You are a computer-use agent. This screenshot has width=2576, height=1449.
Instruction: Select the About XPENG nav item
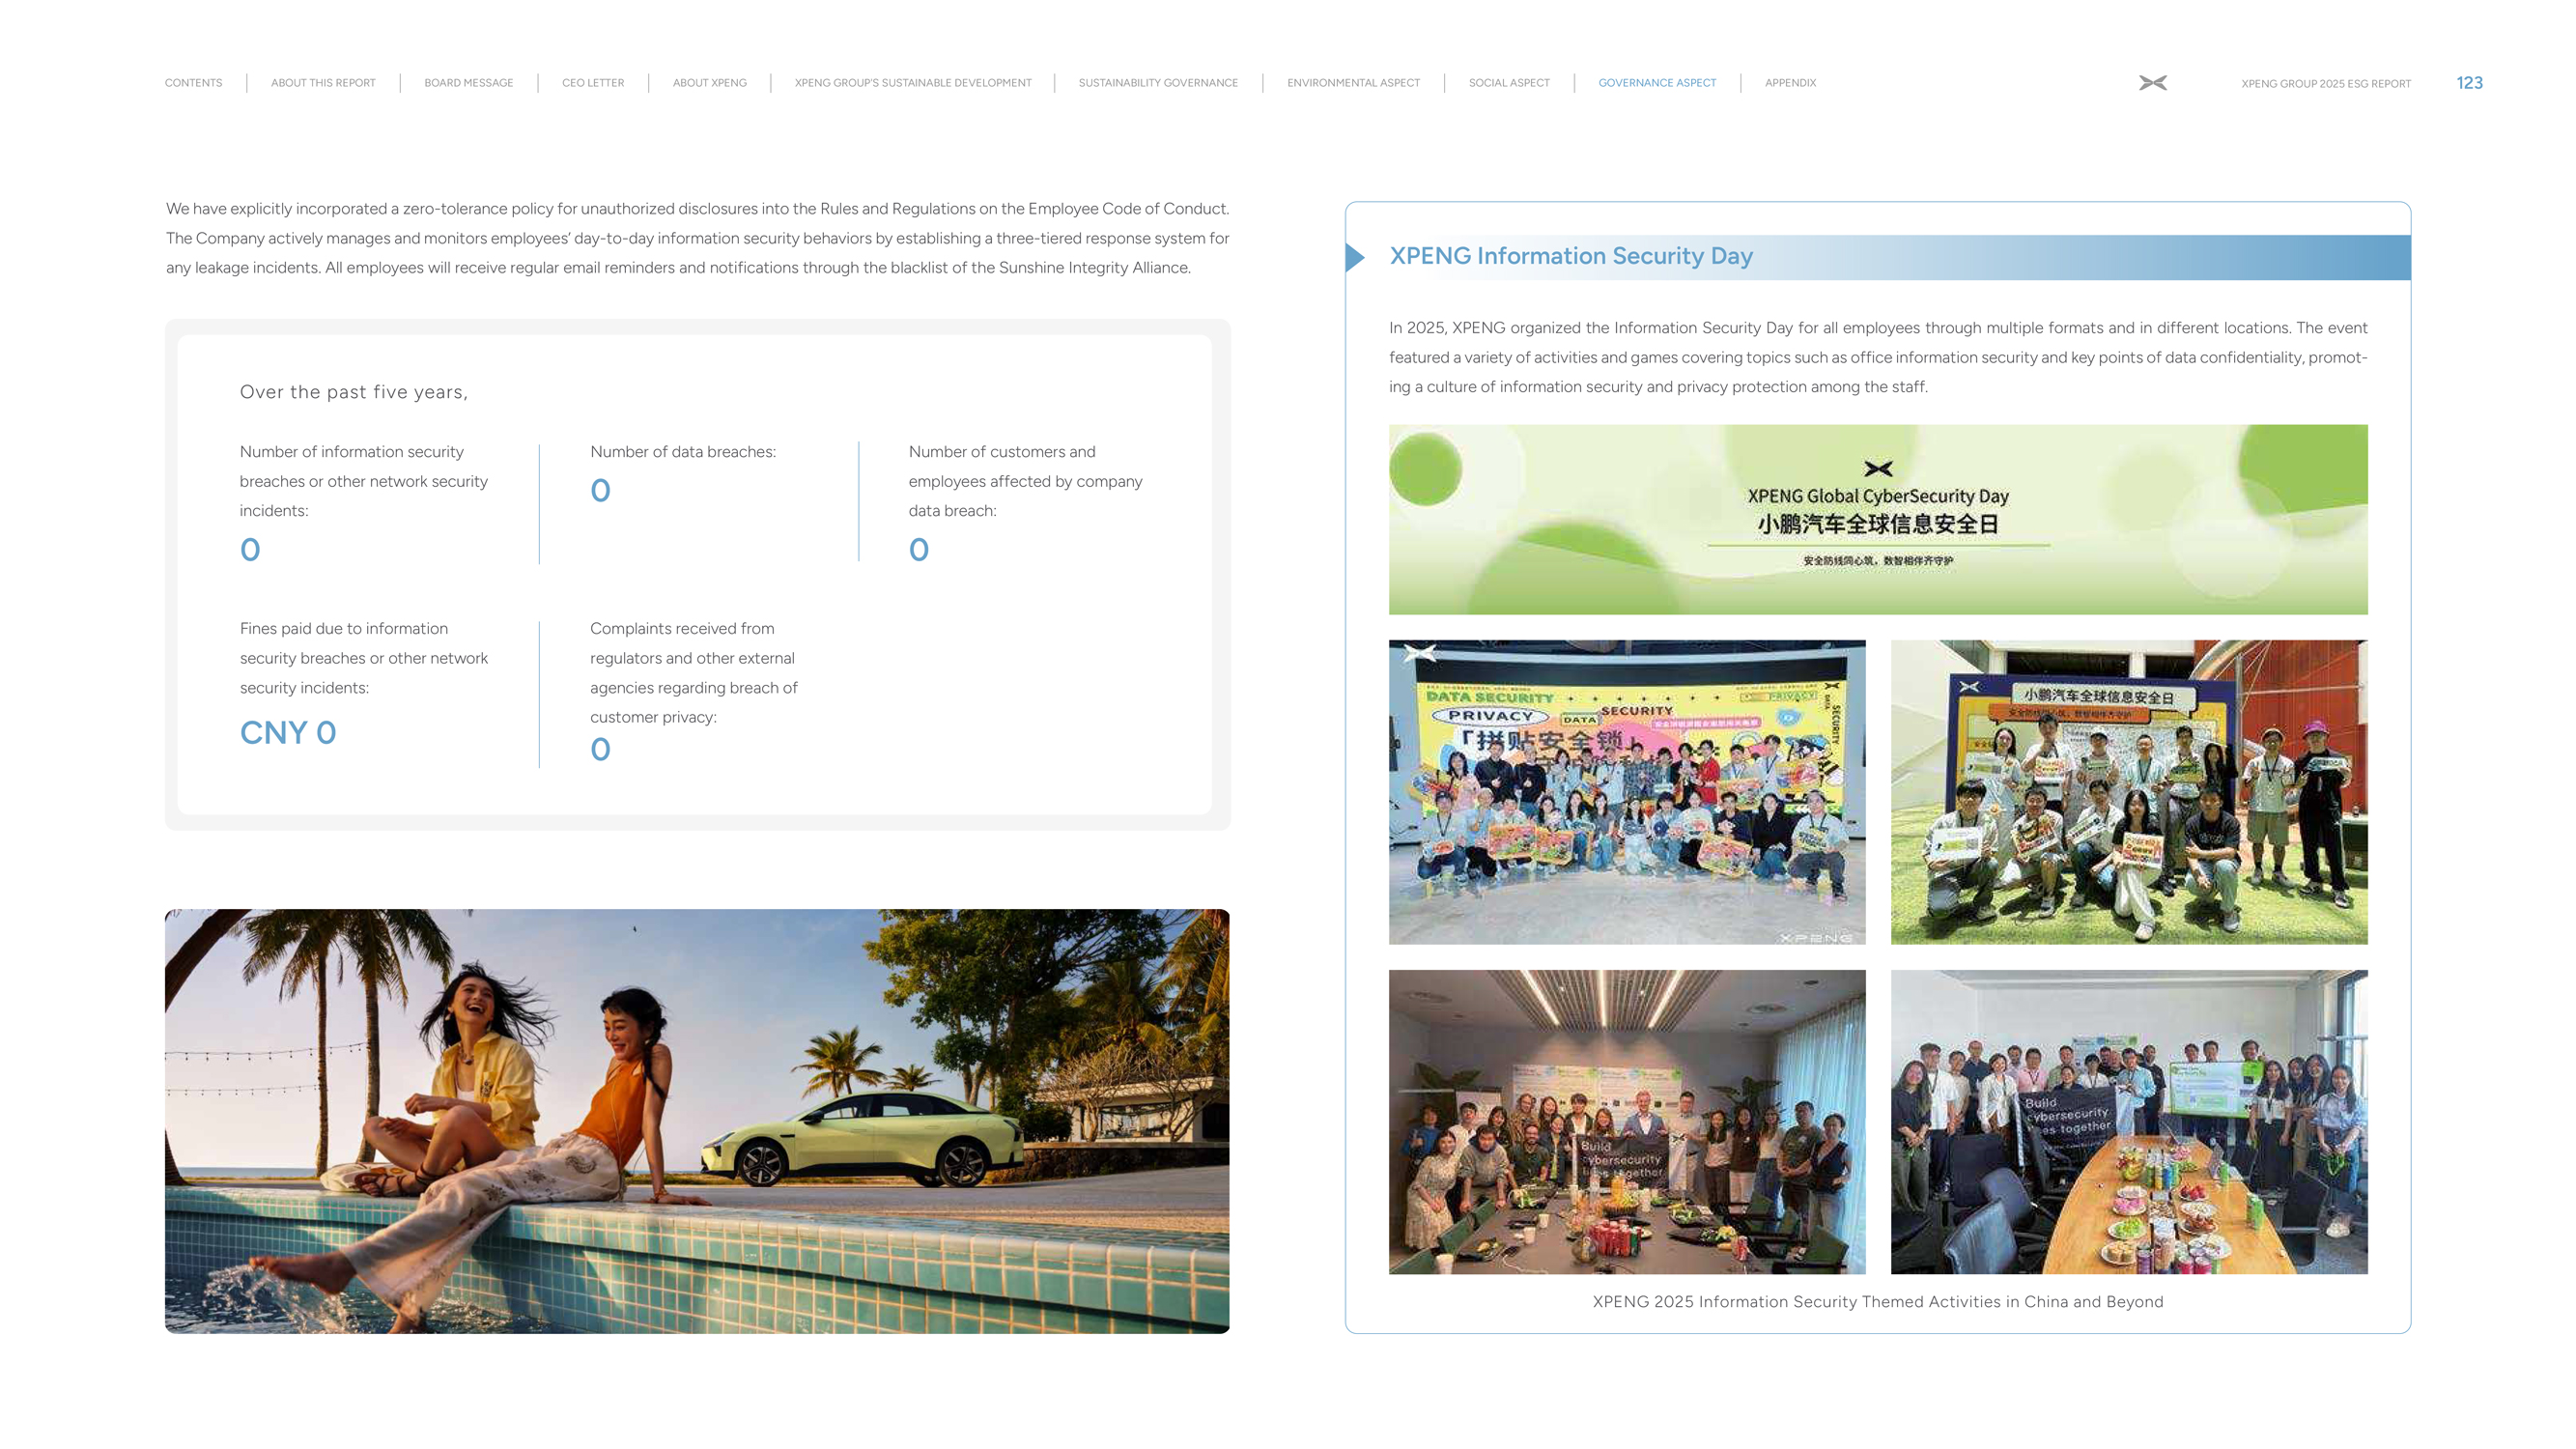point(709,83)
